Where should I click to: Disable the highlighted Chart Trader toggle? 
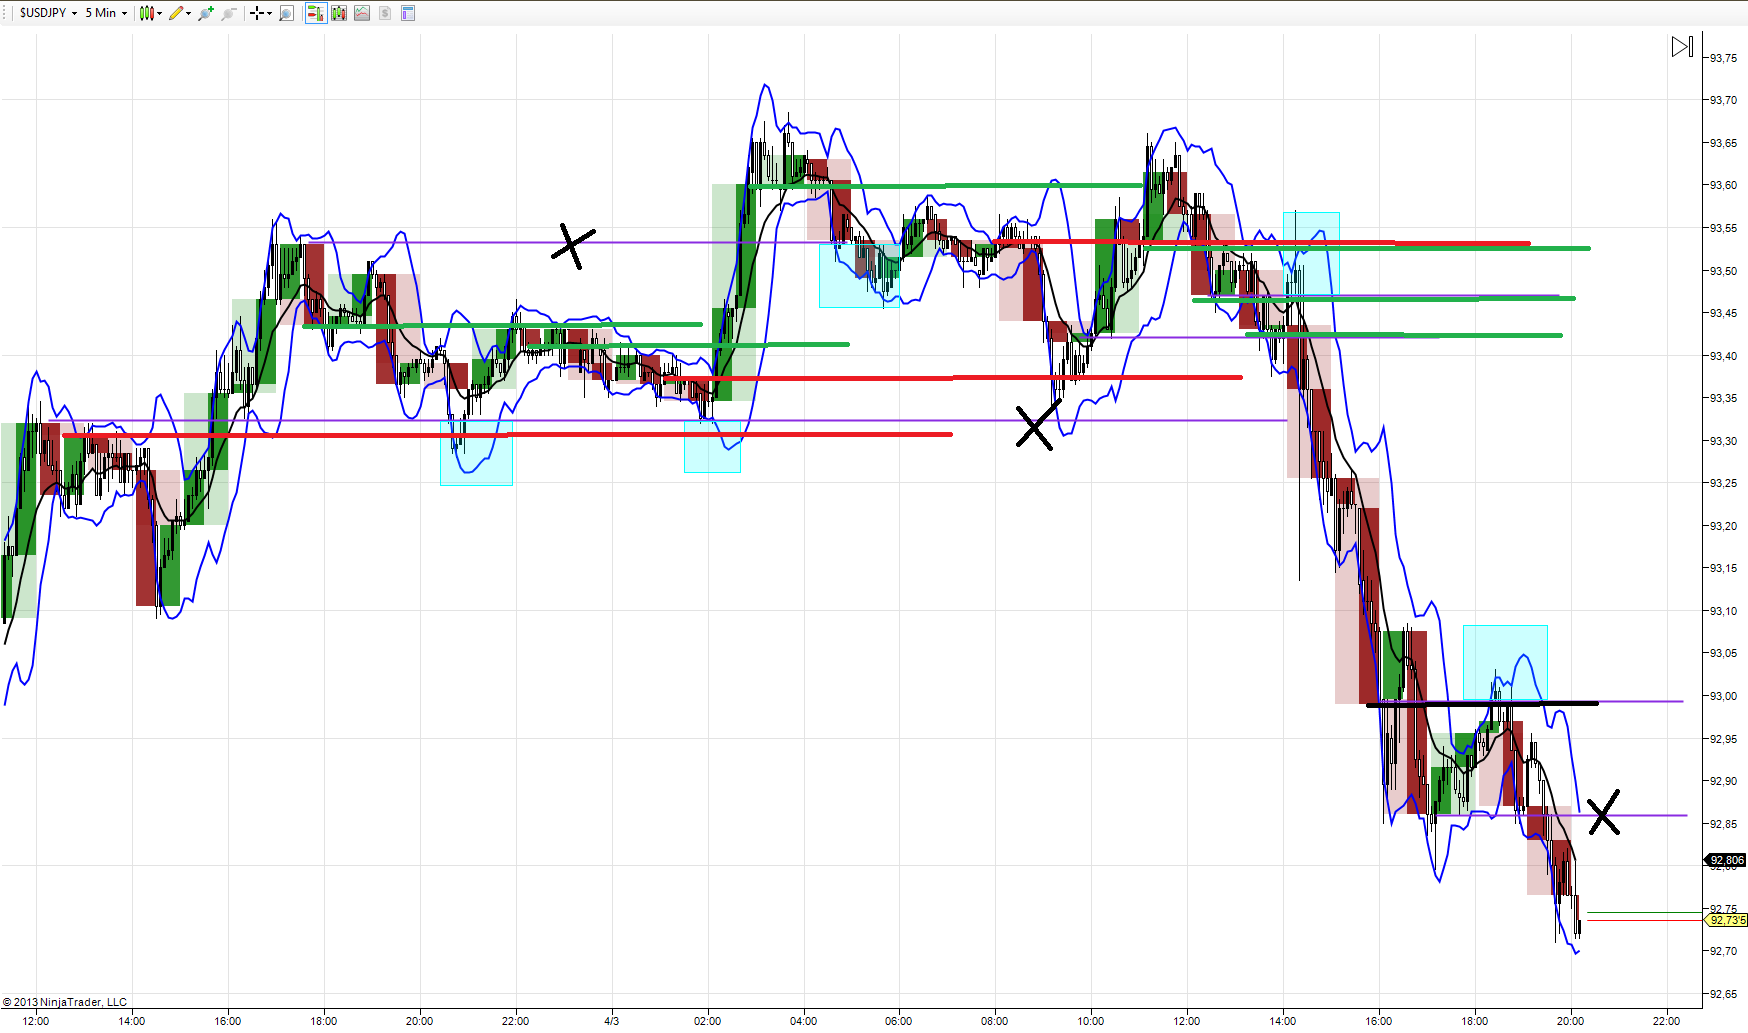point(317,13)
